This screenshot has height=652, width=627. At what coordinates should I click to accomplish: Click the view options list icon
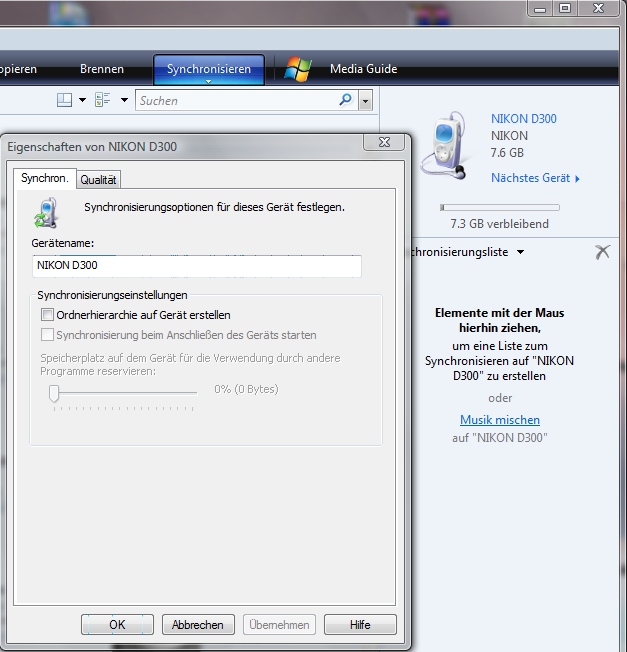102,100
